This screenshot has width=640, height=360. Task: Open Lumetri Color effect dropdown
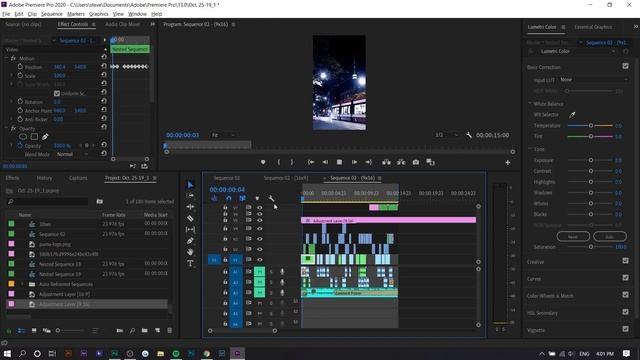tap(577, 51)
